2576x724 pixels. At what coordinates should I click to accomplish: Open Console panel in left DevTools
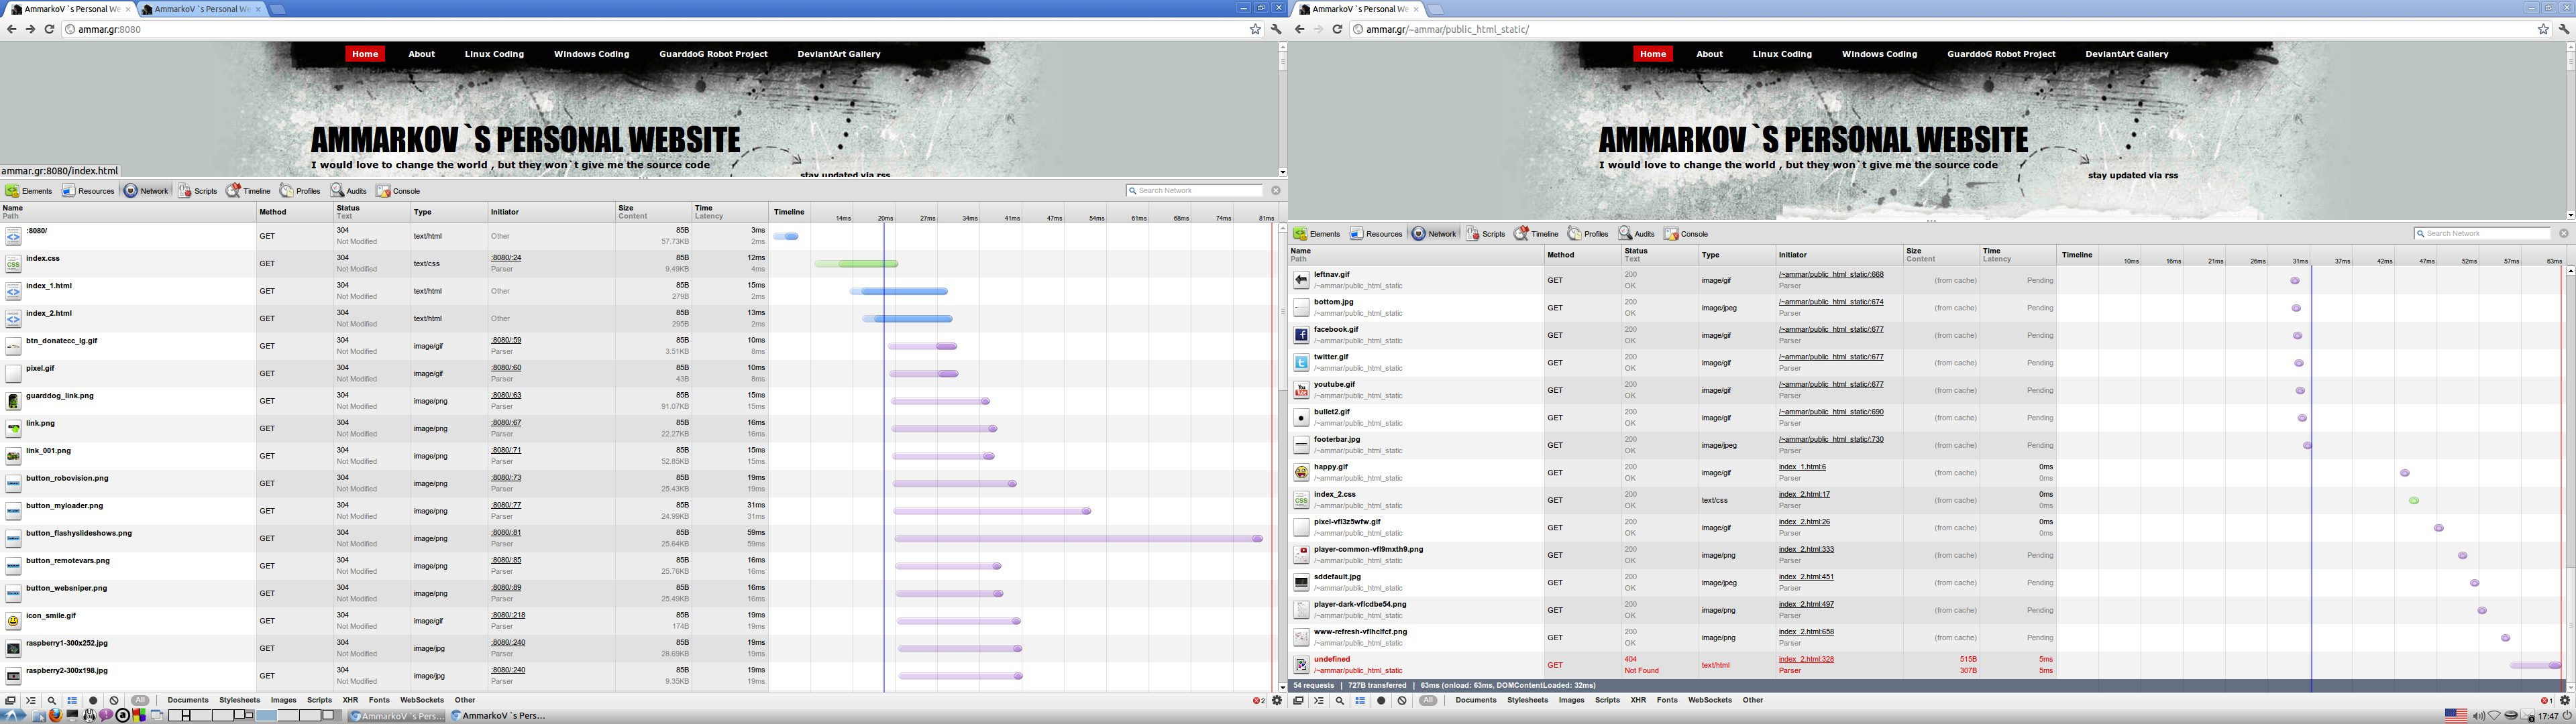[x=398, y=190]
